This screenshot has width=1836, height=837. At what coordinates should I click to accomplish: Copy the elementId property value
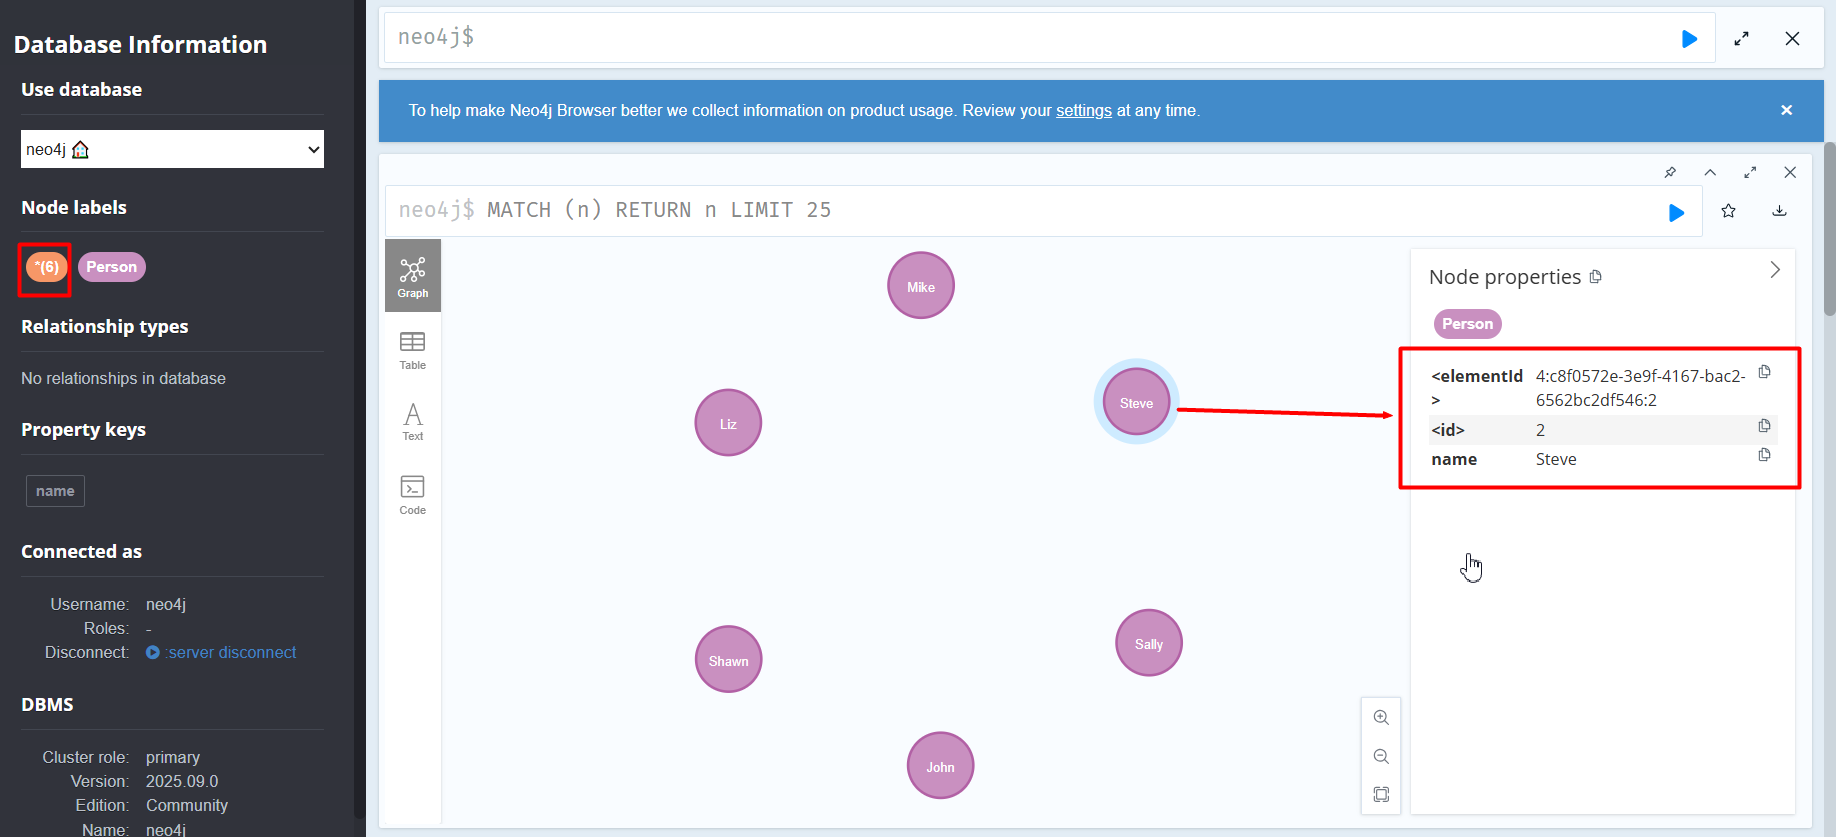tap(1764, 373)
